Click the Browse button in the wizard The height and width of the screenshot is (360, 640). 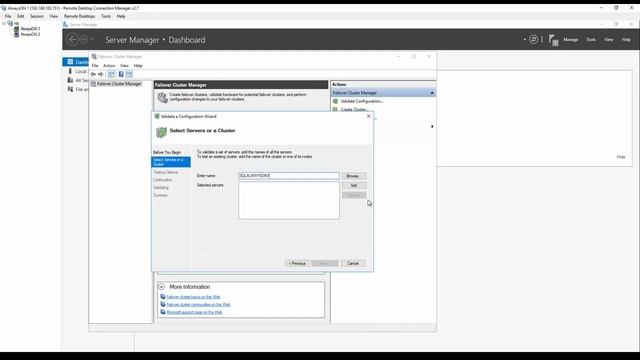(x=353, y=176)
